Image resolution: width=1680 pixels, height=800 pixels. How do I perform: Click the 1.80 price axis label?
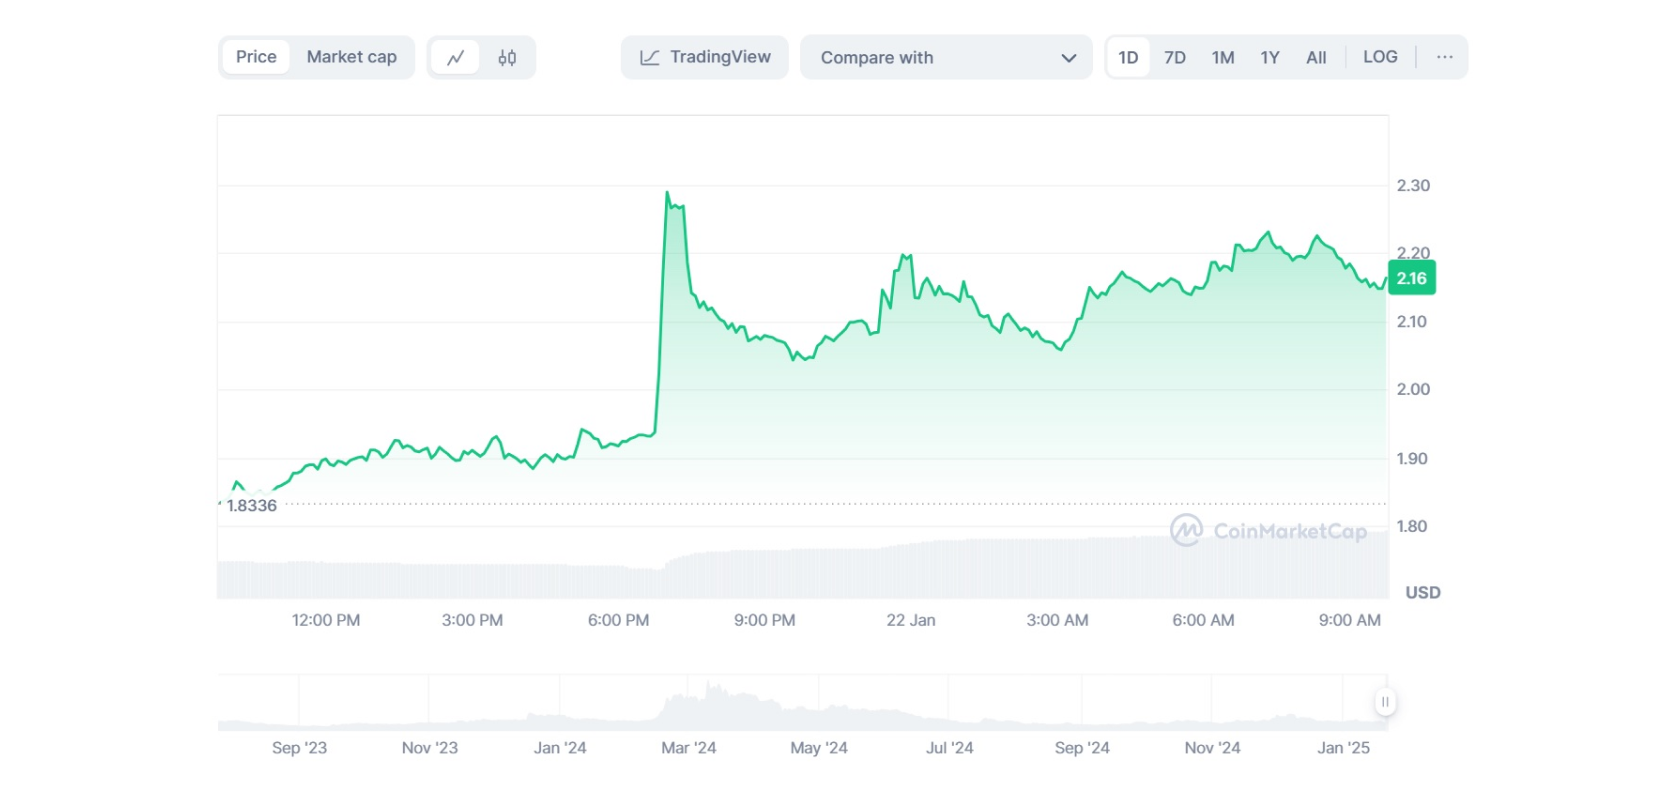point(1412,526)
